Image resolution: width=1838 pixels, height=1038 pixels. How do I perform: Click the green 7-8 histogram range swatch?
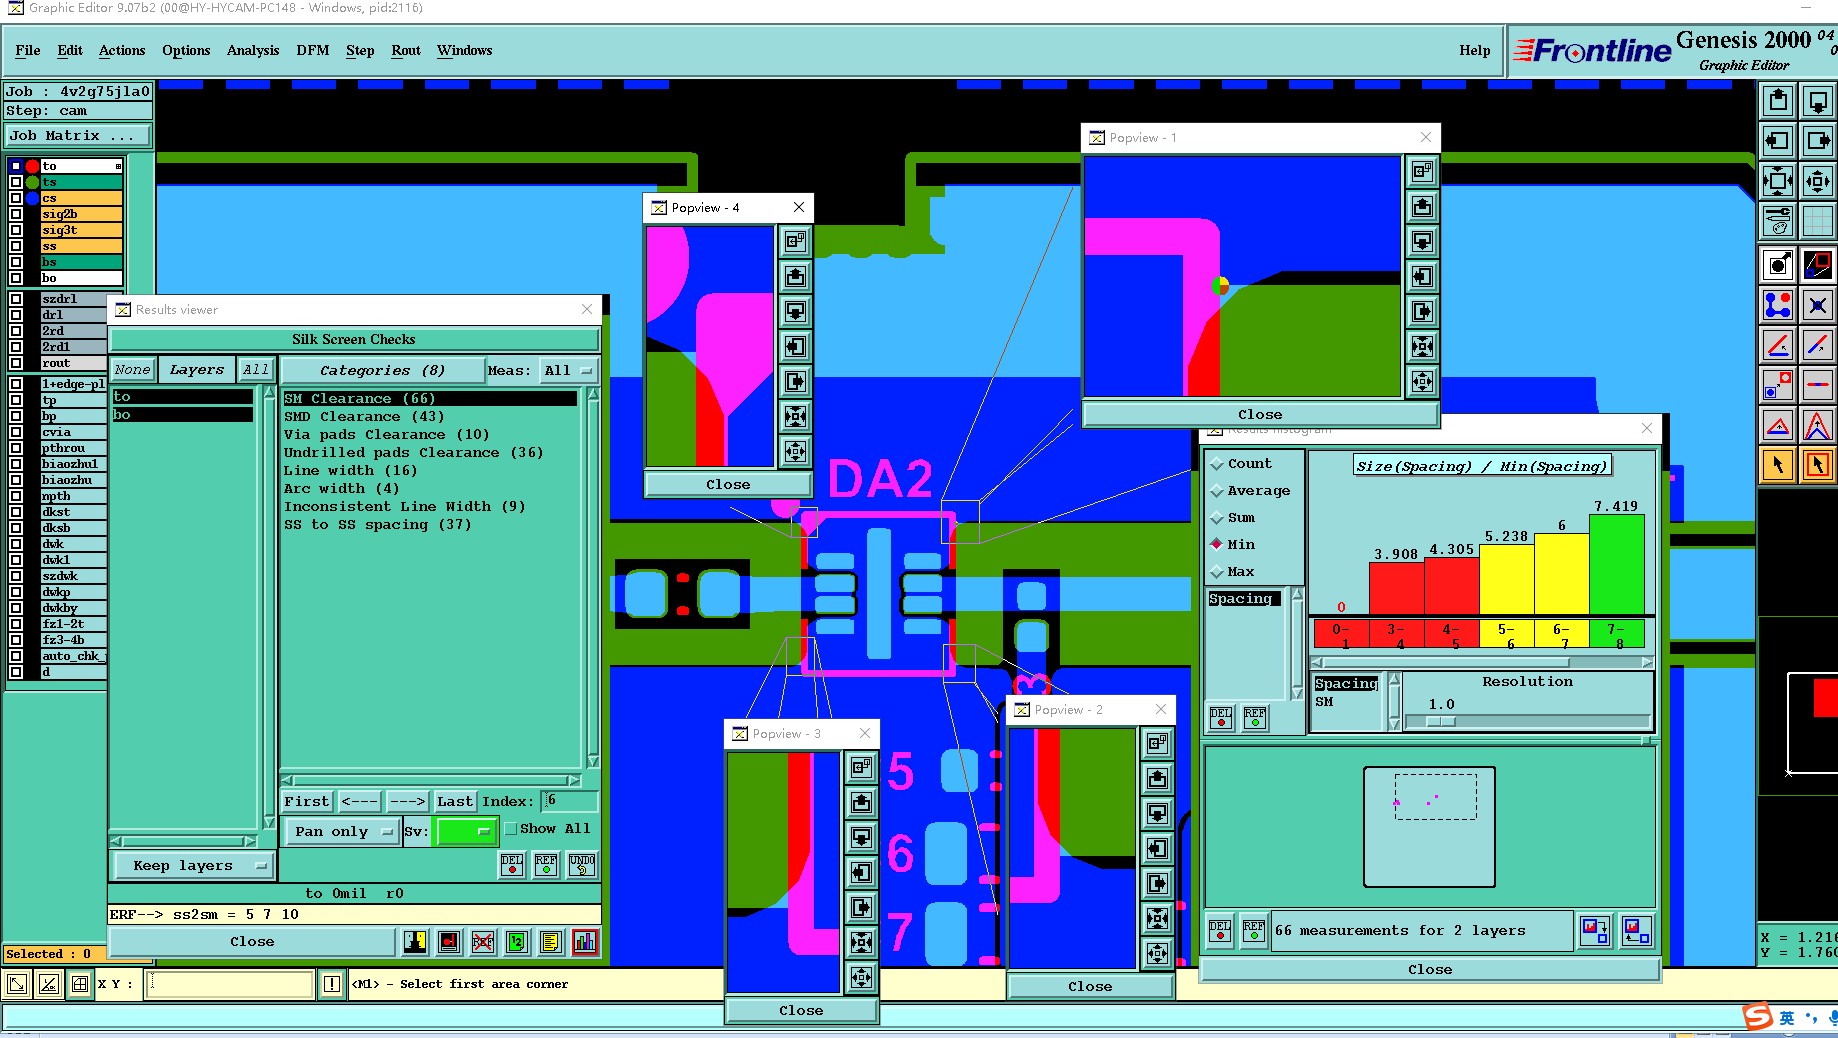click(1618, 633)
